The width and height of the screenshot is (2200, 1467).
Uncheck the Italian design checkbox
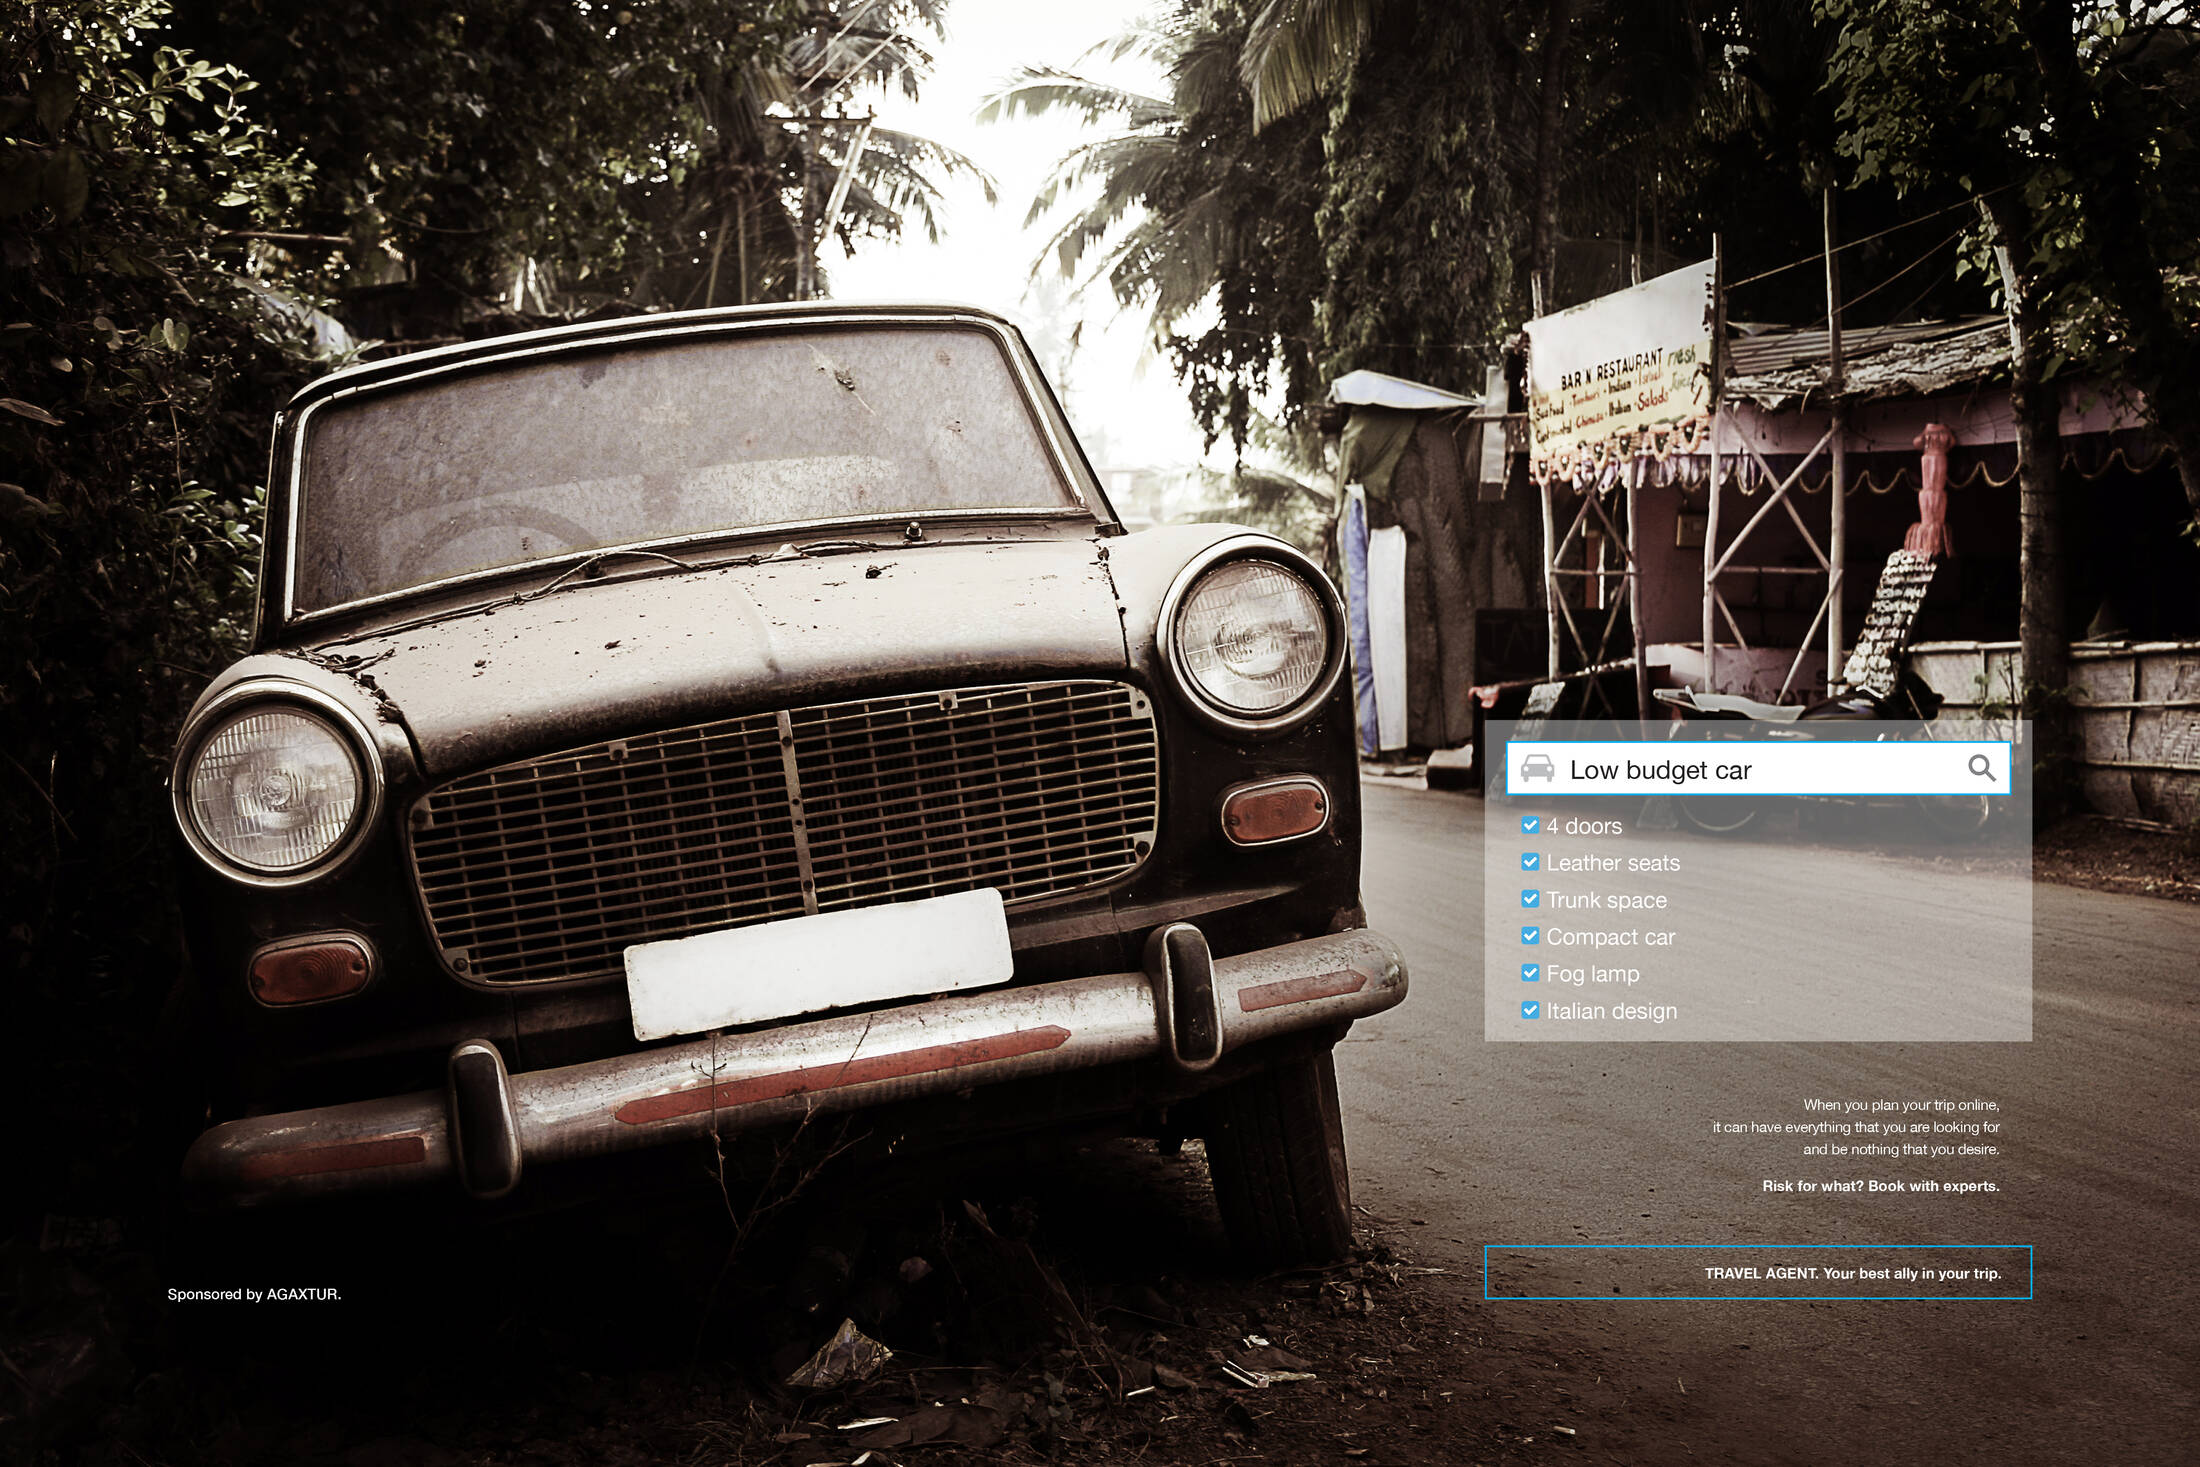tap(1530, 1010)
